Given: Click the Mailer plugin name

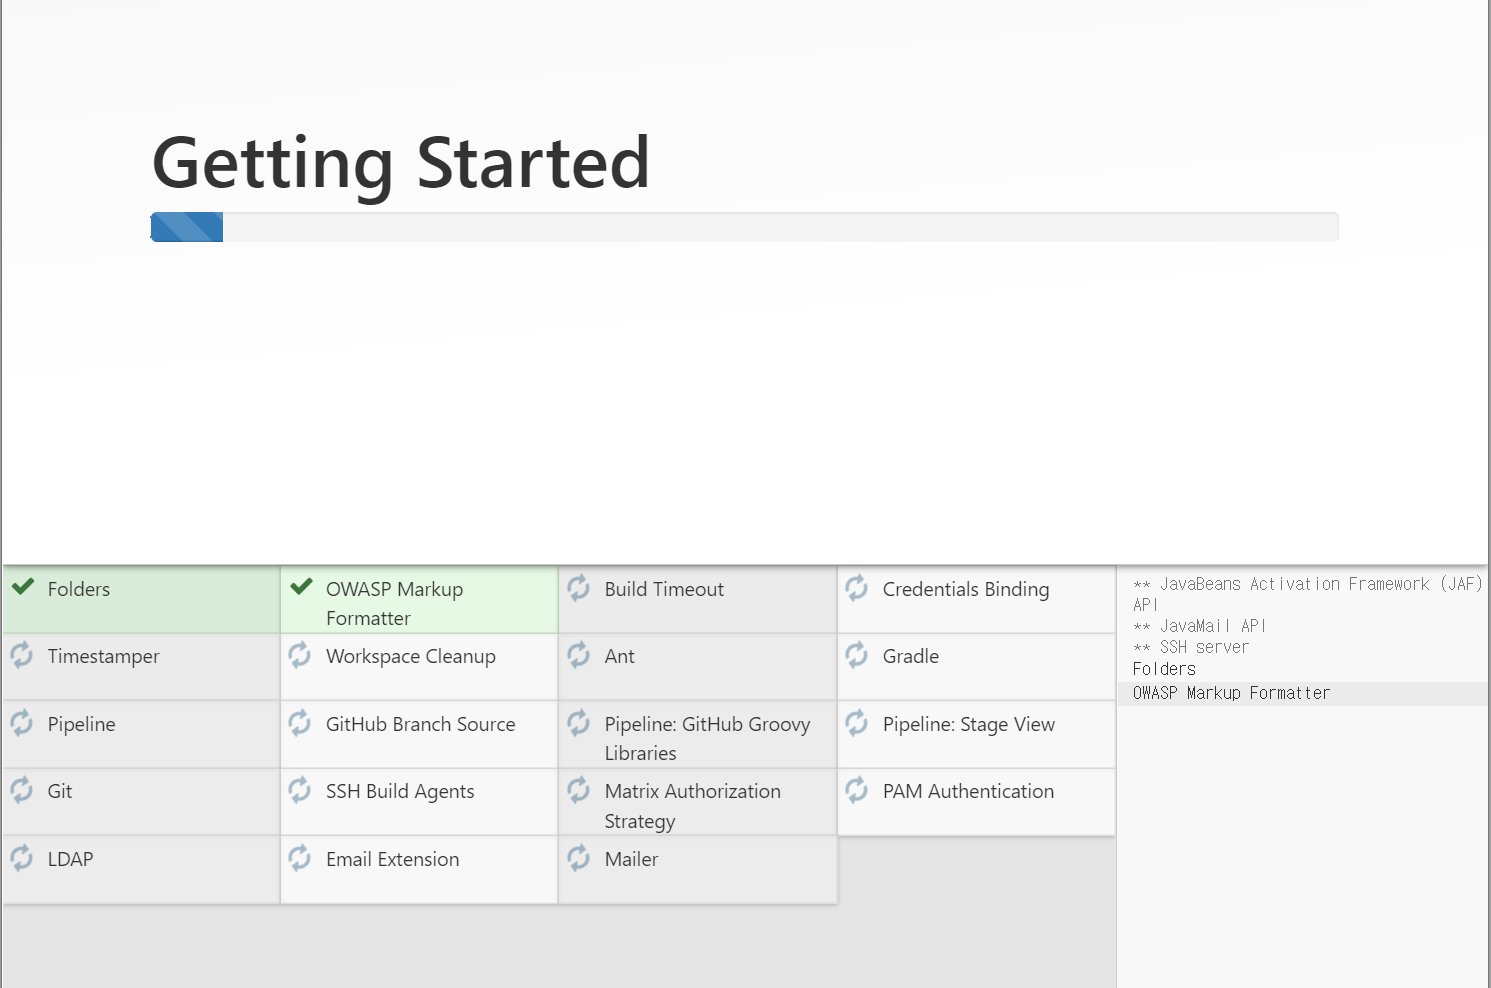Looking at the screenshot, I should click(631, 859).
